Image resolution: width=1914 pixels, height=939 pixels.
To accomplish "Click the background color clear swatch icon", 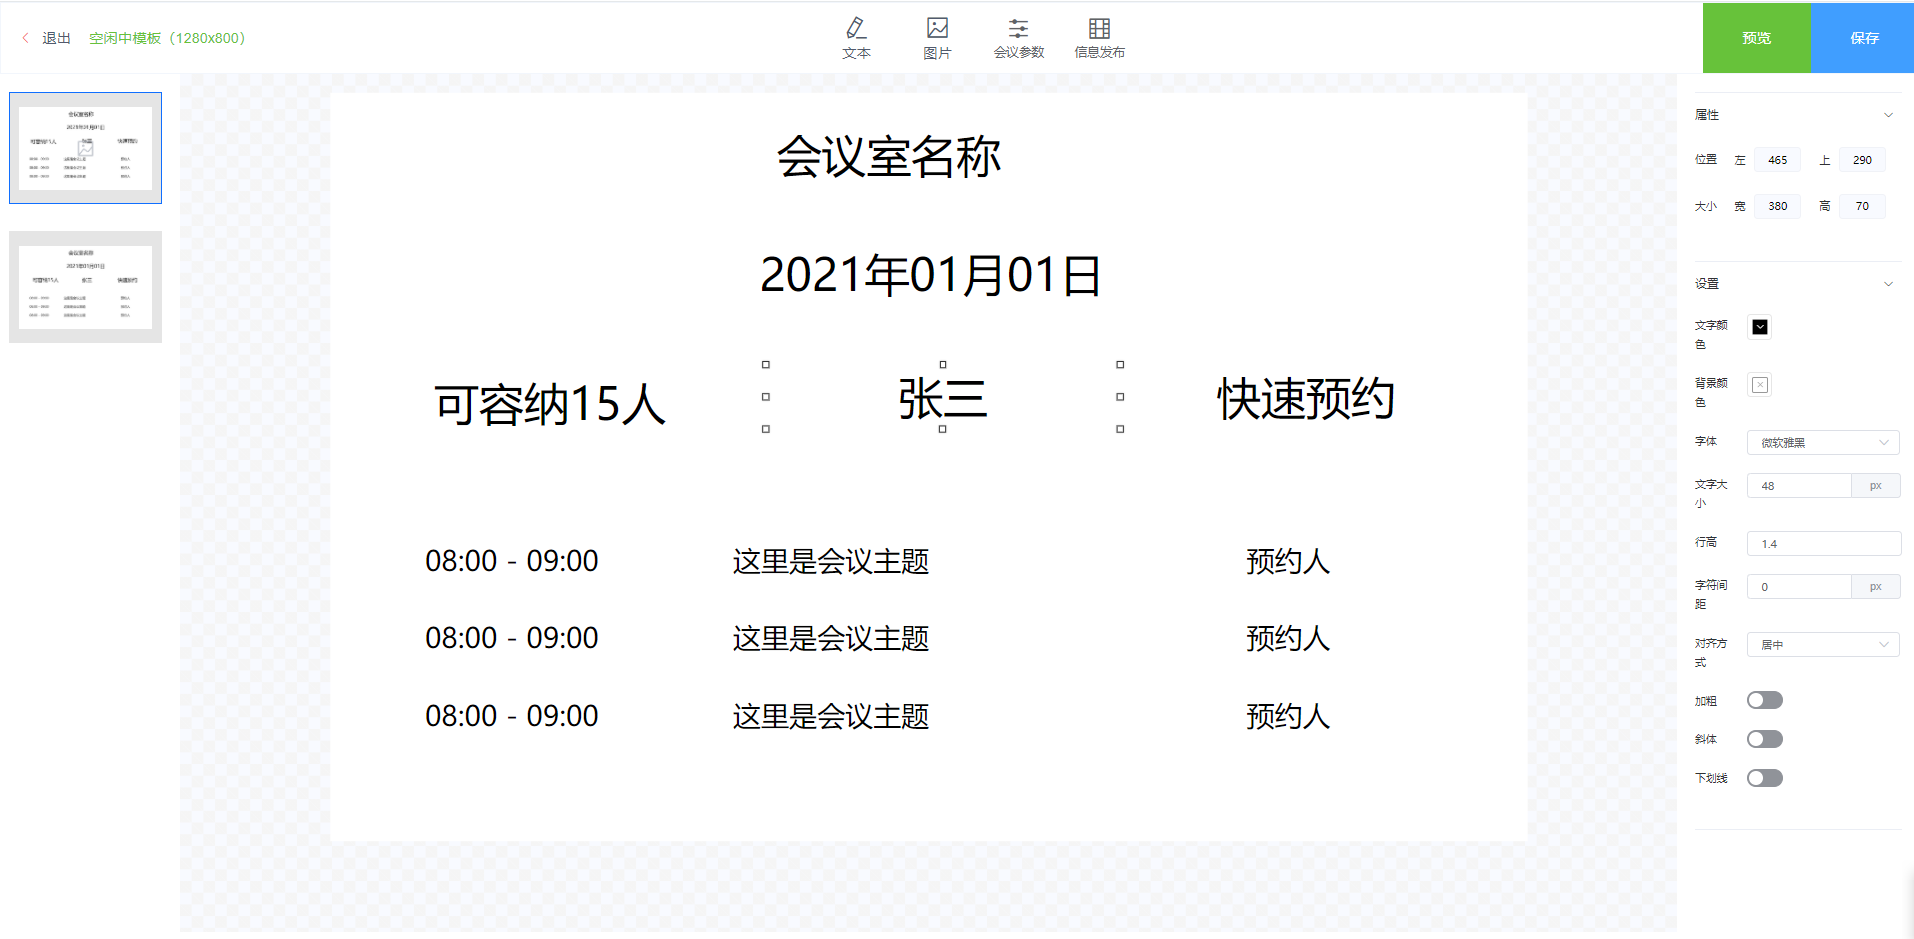I will 1760,385.
